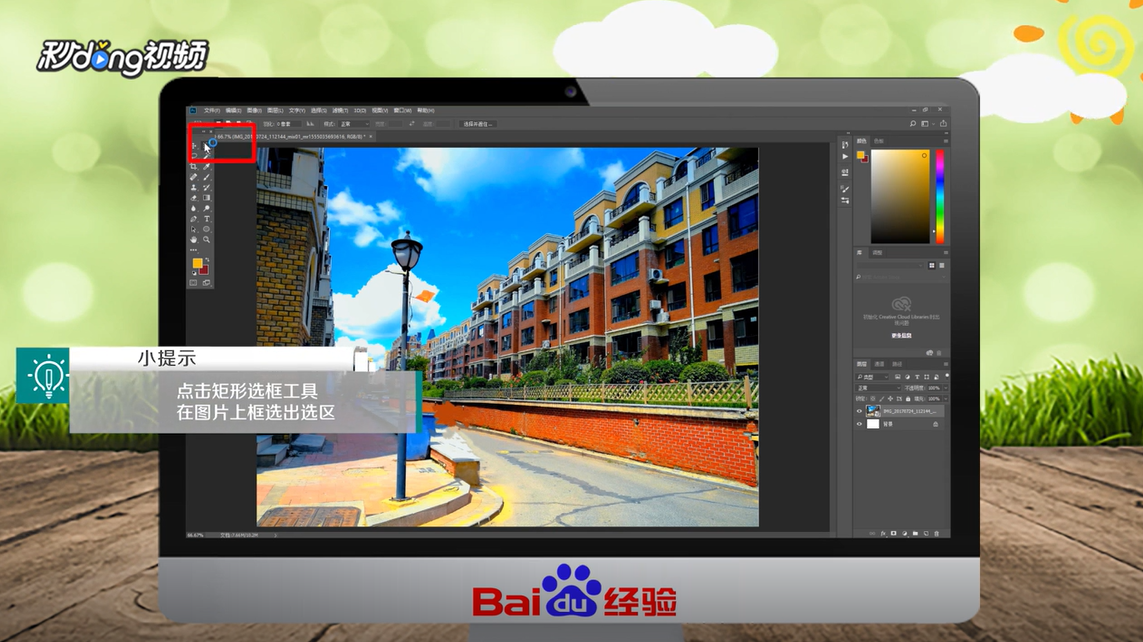Toggle the layer filter on/off switch

(947, 376)
